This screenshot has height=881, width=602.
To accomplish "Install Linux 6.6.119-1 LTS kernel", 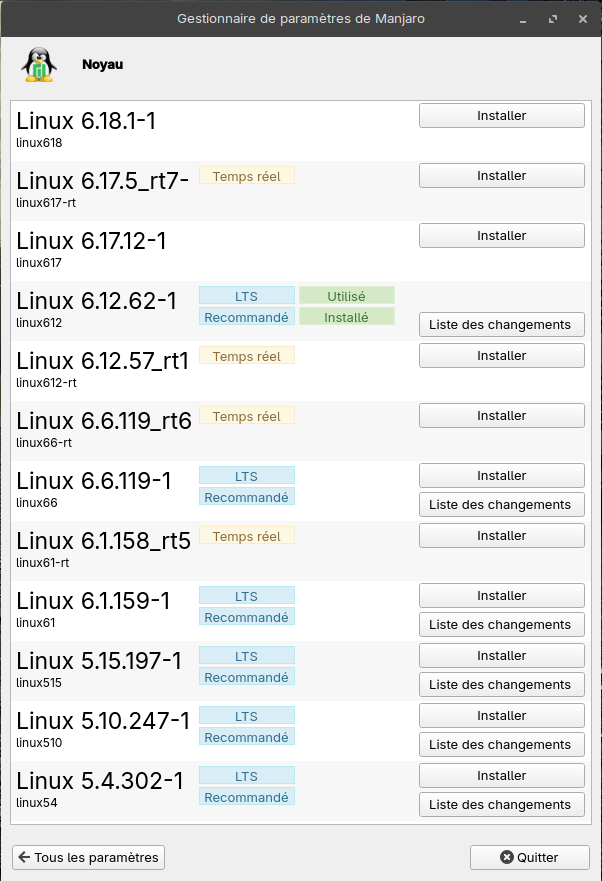I will [501, 476].
